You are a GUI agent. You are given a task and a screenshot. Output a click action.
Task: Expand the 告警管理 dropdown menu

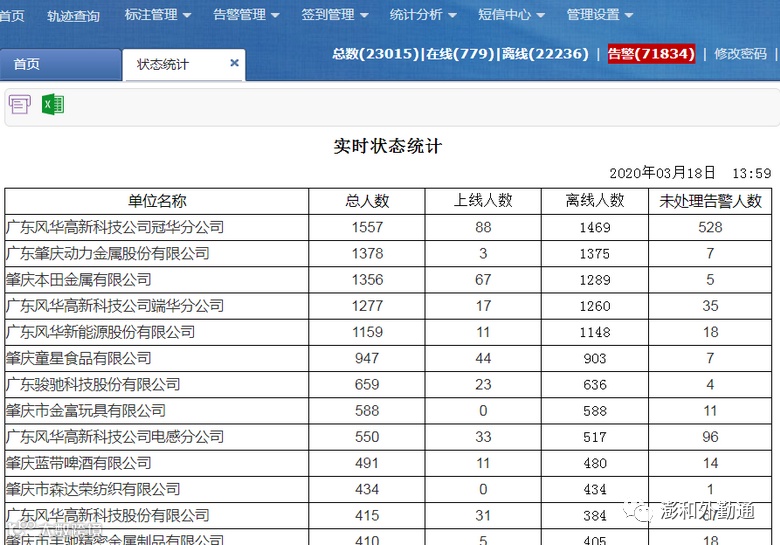point(246,15)
